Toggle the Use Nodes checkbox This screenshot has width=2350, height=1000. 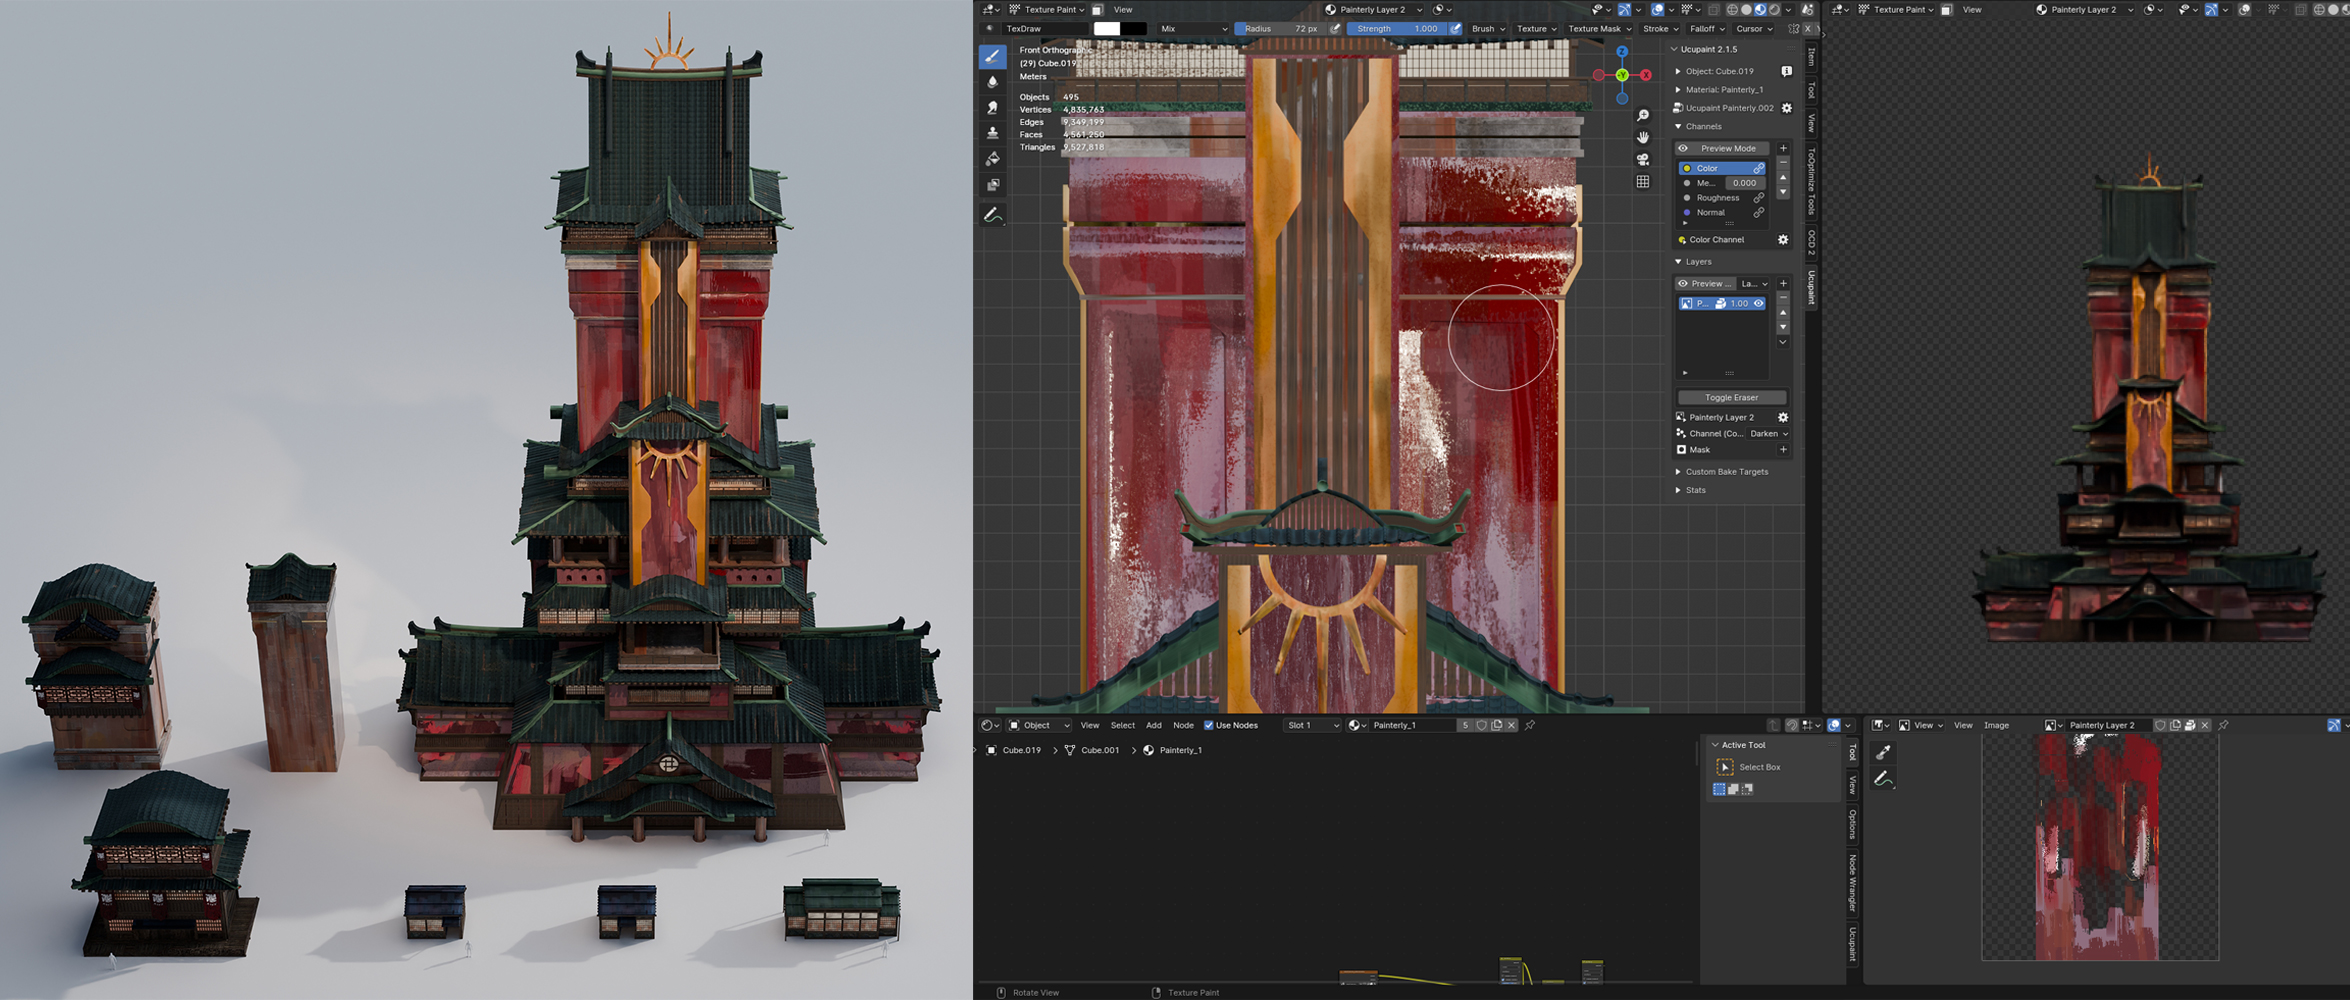coord(1209,725)
